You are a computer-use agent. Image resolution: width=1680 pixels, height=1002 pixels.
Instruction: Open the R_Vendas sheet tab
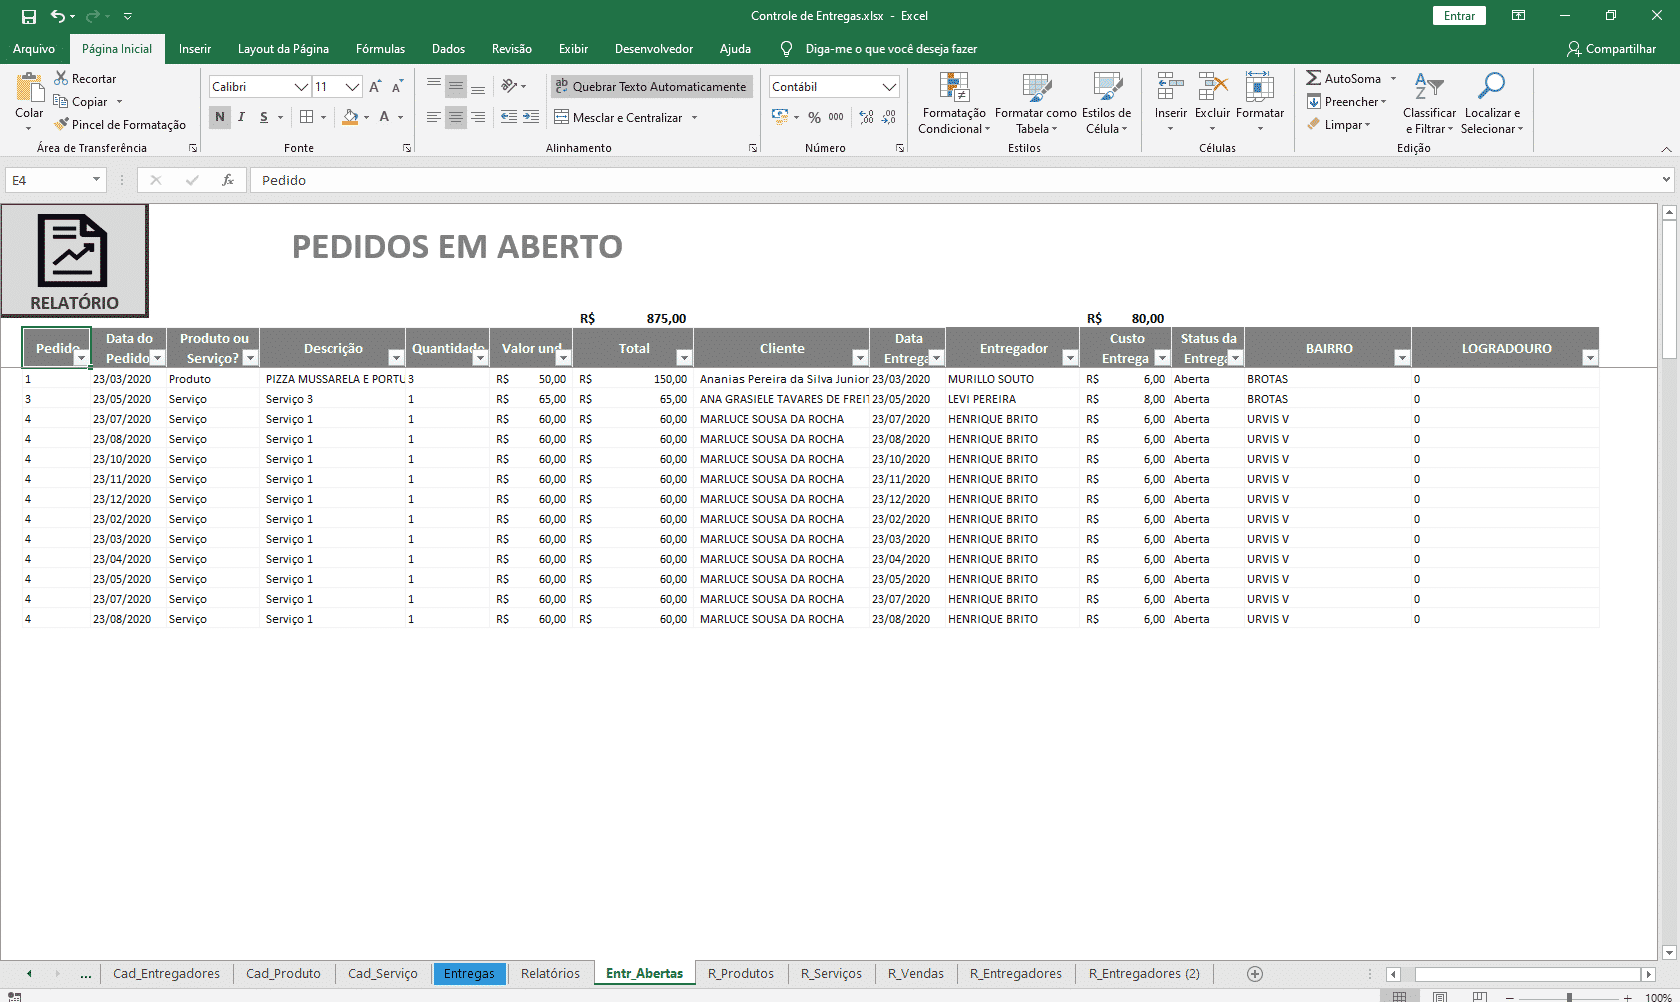pos(915,973)
